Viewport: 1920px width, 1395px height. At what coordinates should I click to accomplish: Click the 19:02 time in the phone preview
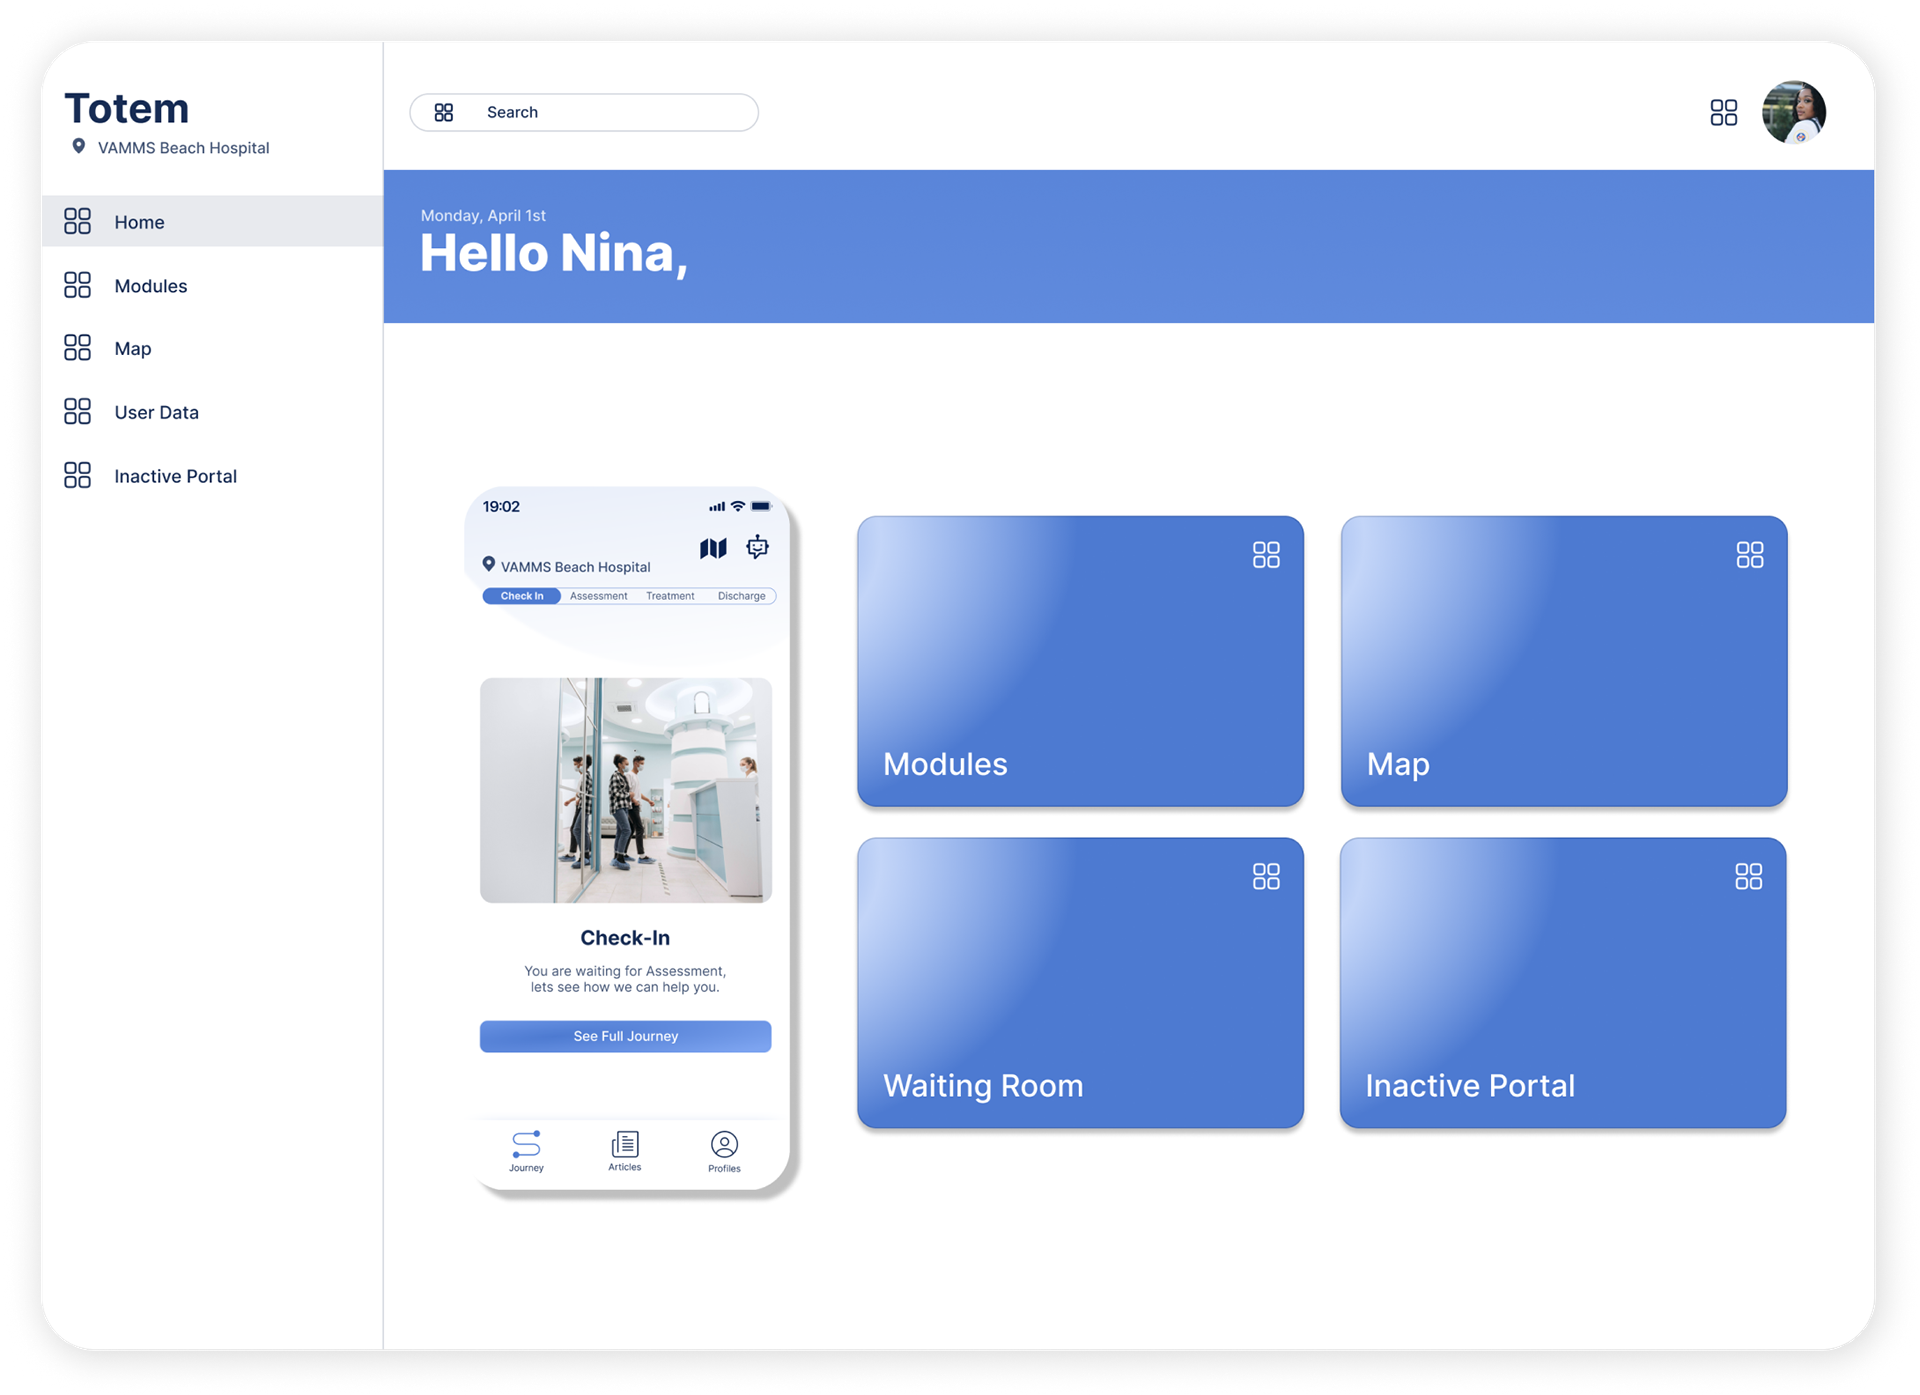pos(501,507)
